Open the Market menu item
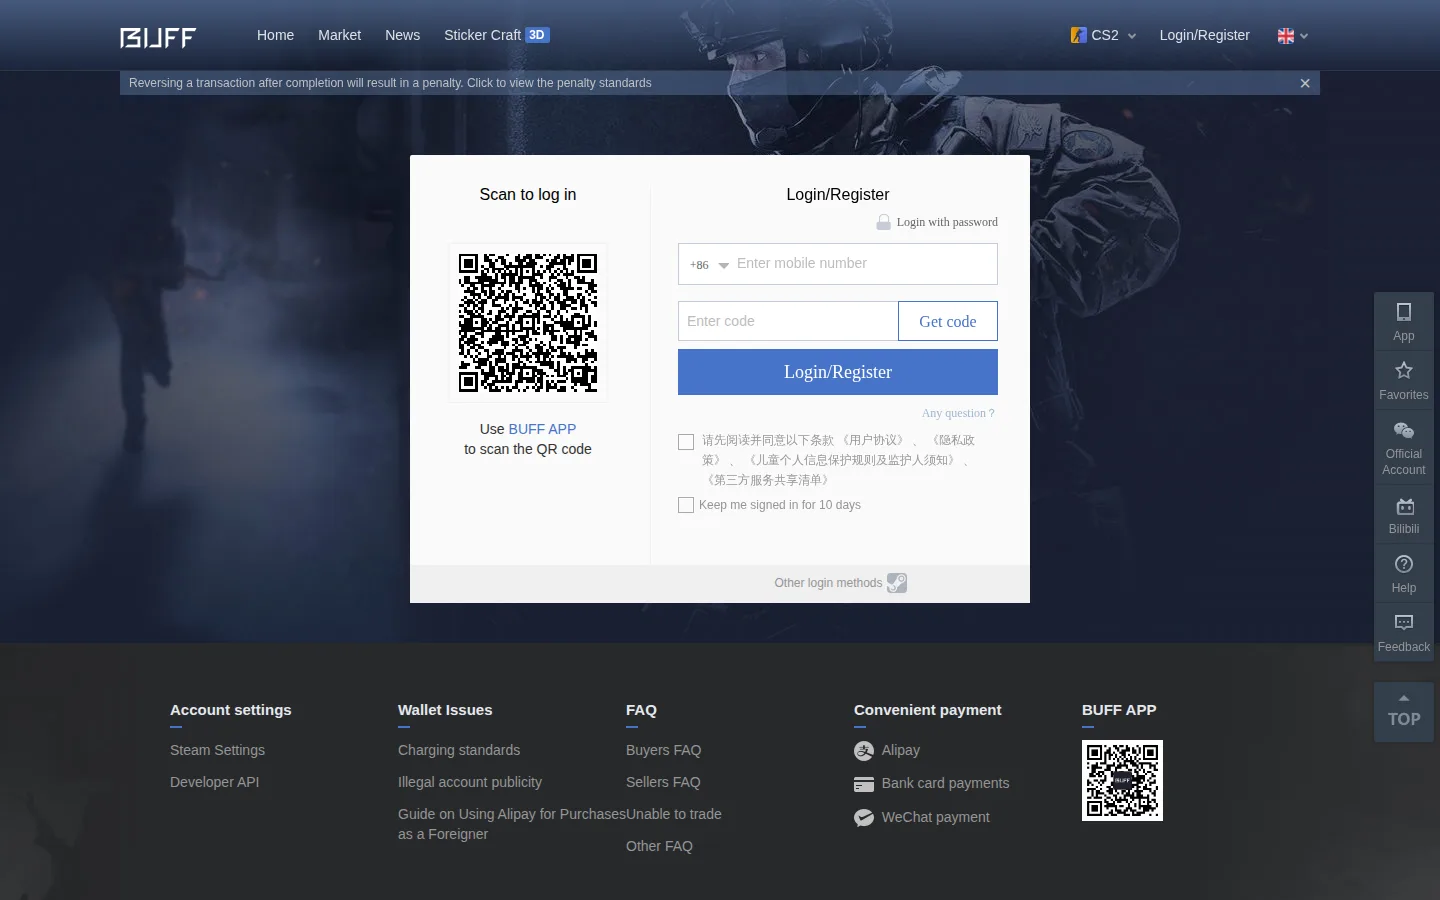The width and height of the screenshot is (1440, 900). [339, 35]
